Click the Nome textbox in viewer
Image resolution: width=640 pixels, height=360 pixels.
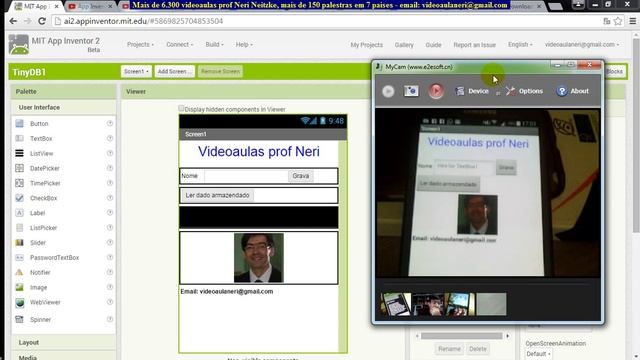(x=246, y=176)
